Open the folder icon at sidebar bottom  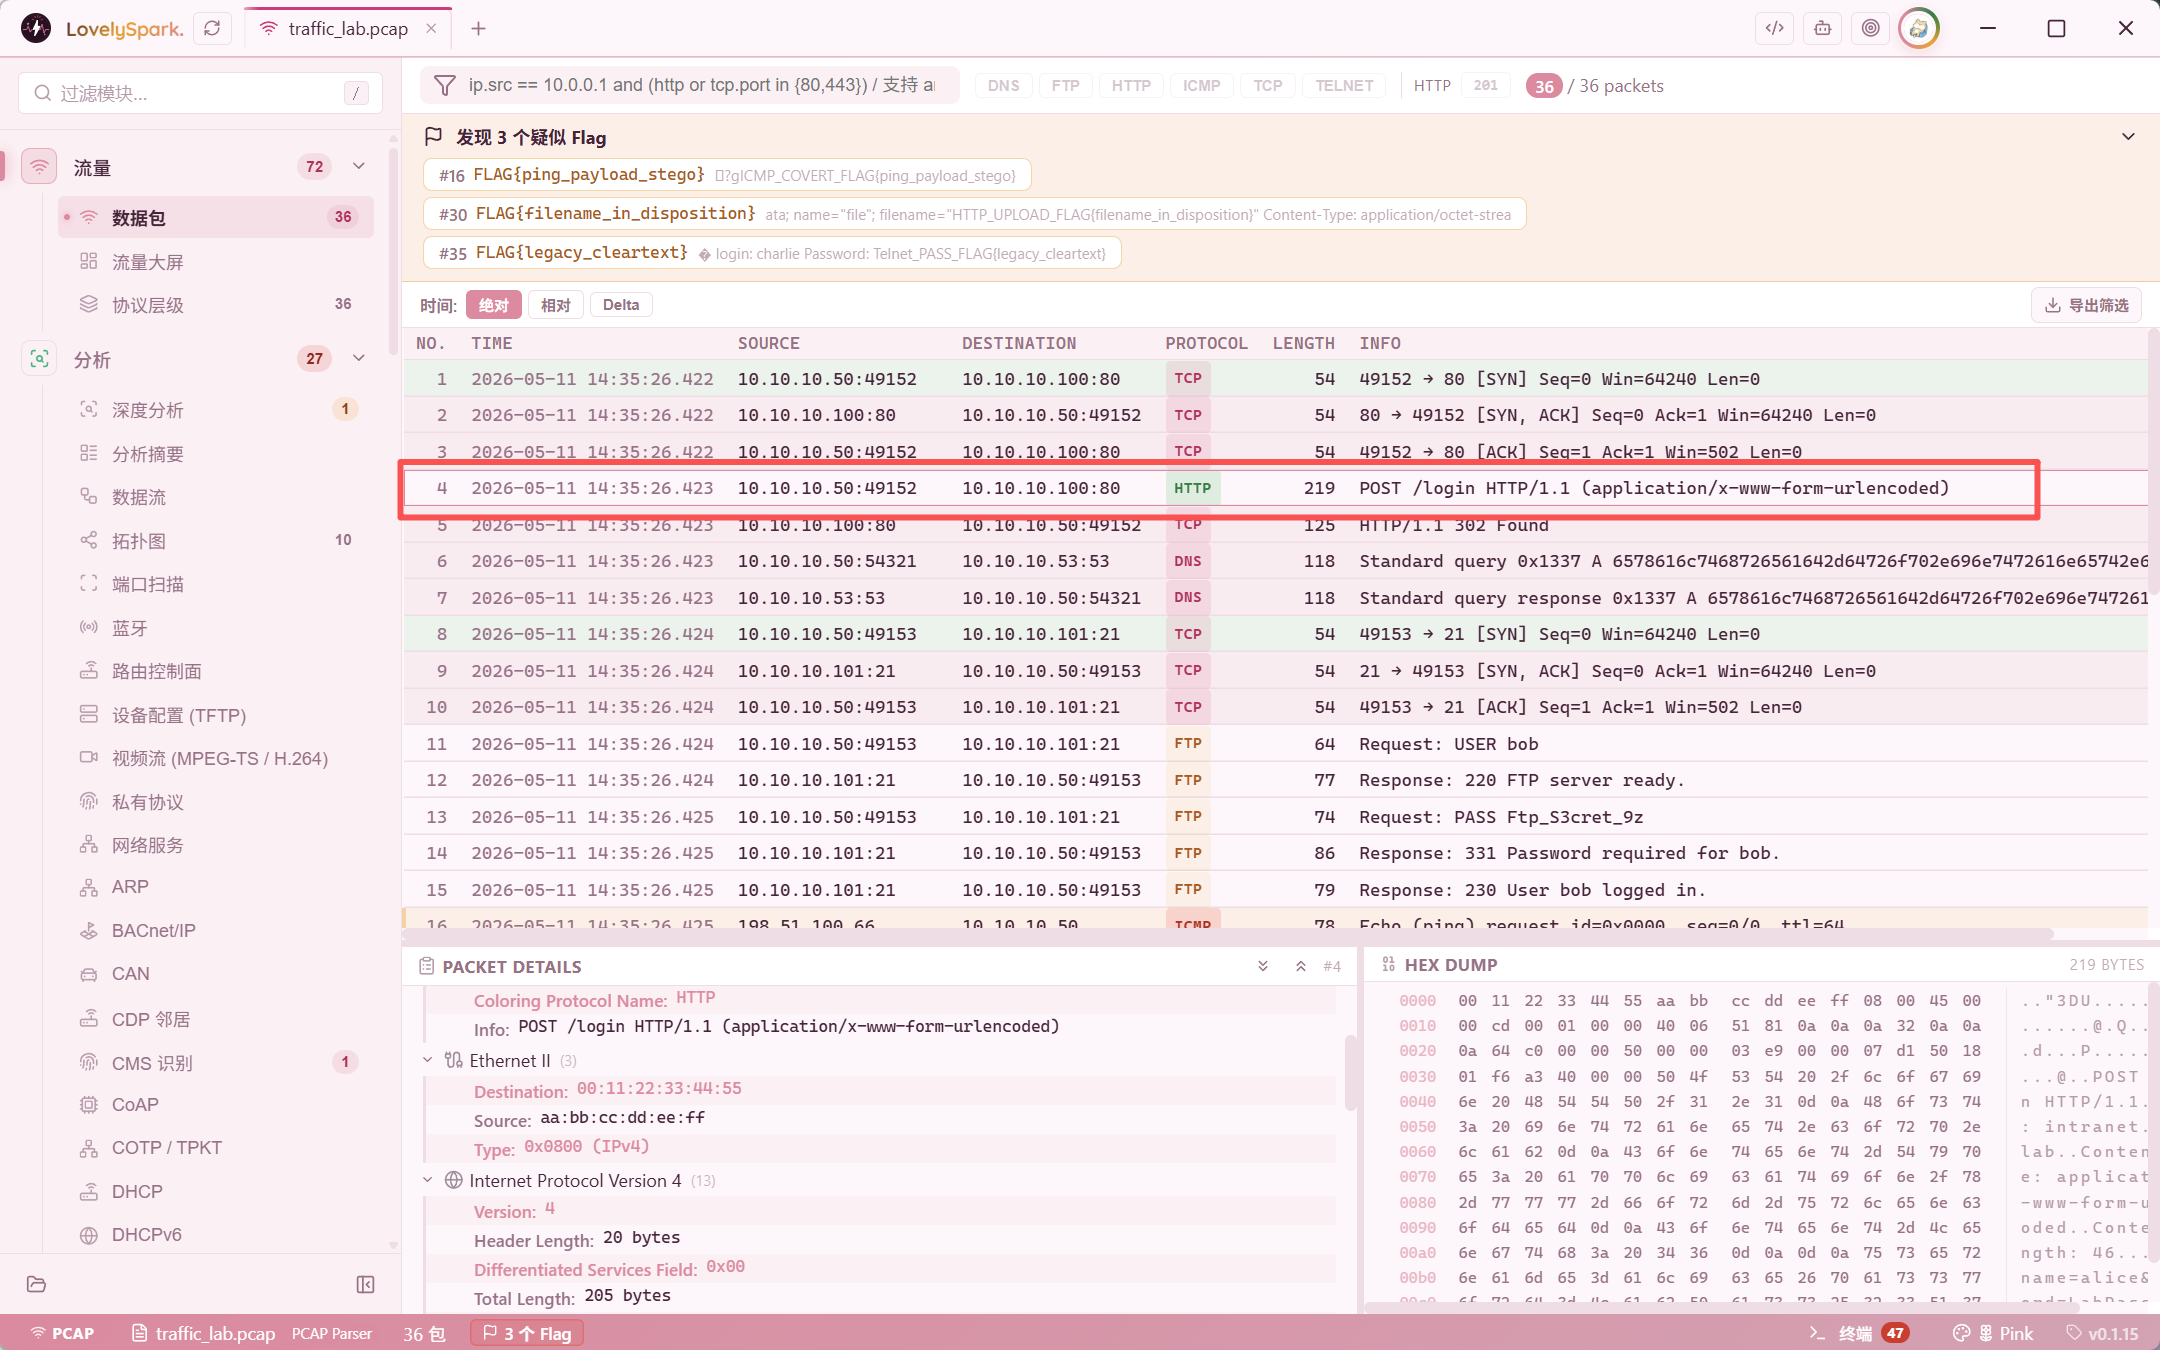click(x=37, y=1284)
